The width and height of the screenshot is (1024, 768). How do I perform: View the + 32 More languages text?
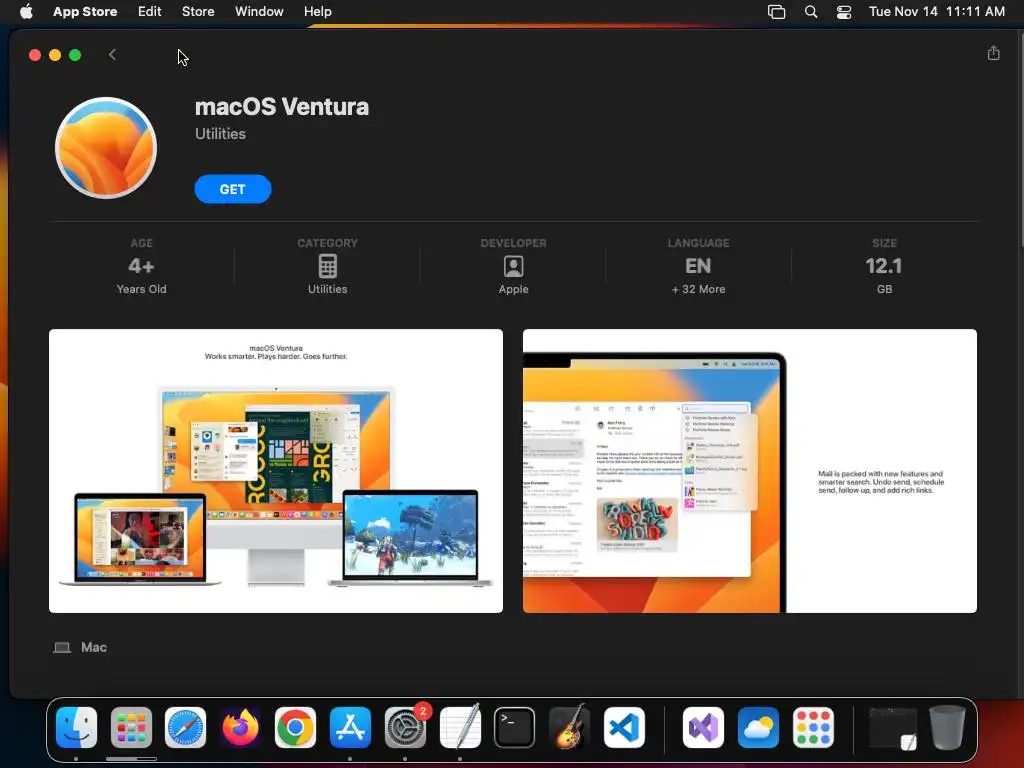pos(698,289)
